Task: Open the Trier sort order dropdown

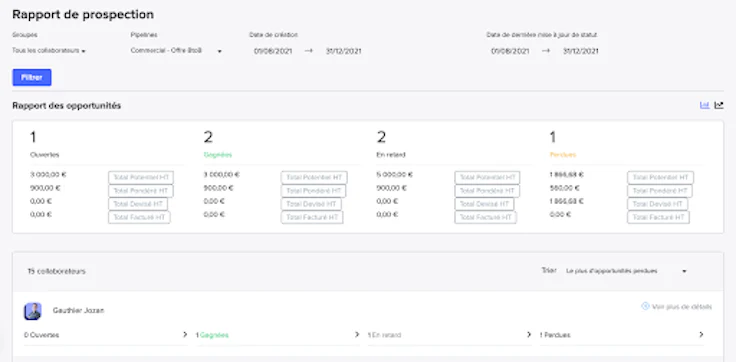Action: point(627,271)
